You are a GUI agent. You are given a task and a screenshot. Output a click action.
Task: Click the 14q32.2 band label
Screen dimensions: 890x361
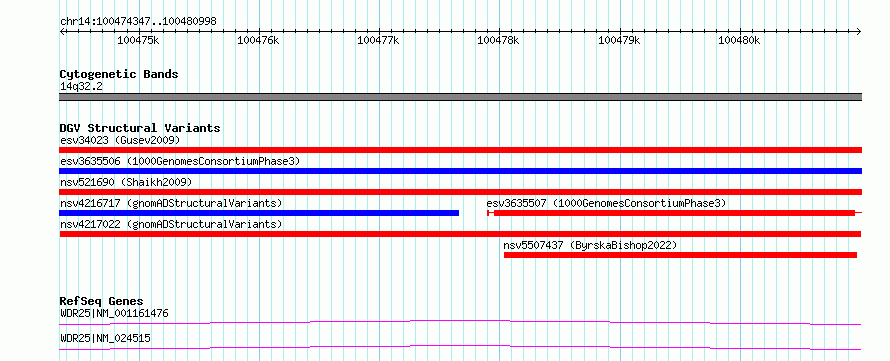[x=81, y=87]
